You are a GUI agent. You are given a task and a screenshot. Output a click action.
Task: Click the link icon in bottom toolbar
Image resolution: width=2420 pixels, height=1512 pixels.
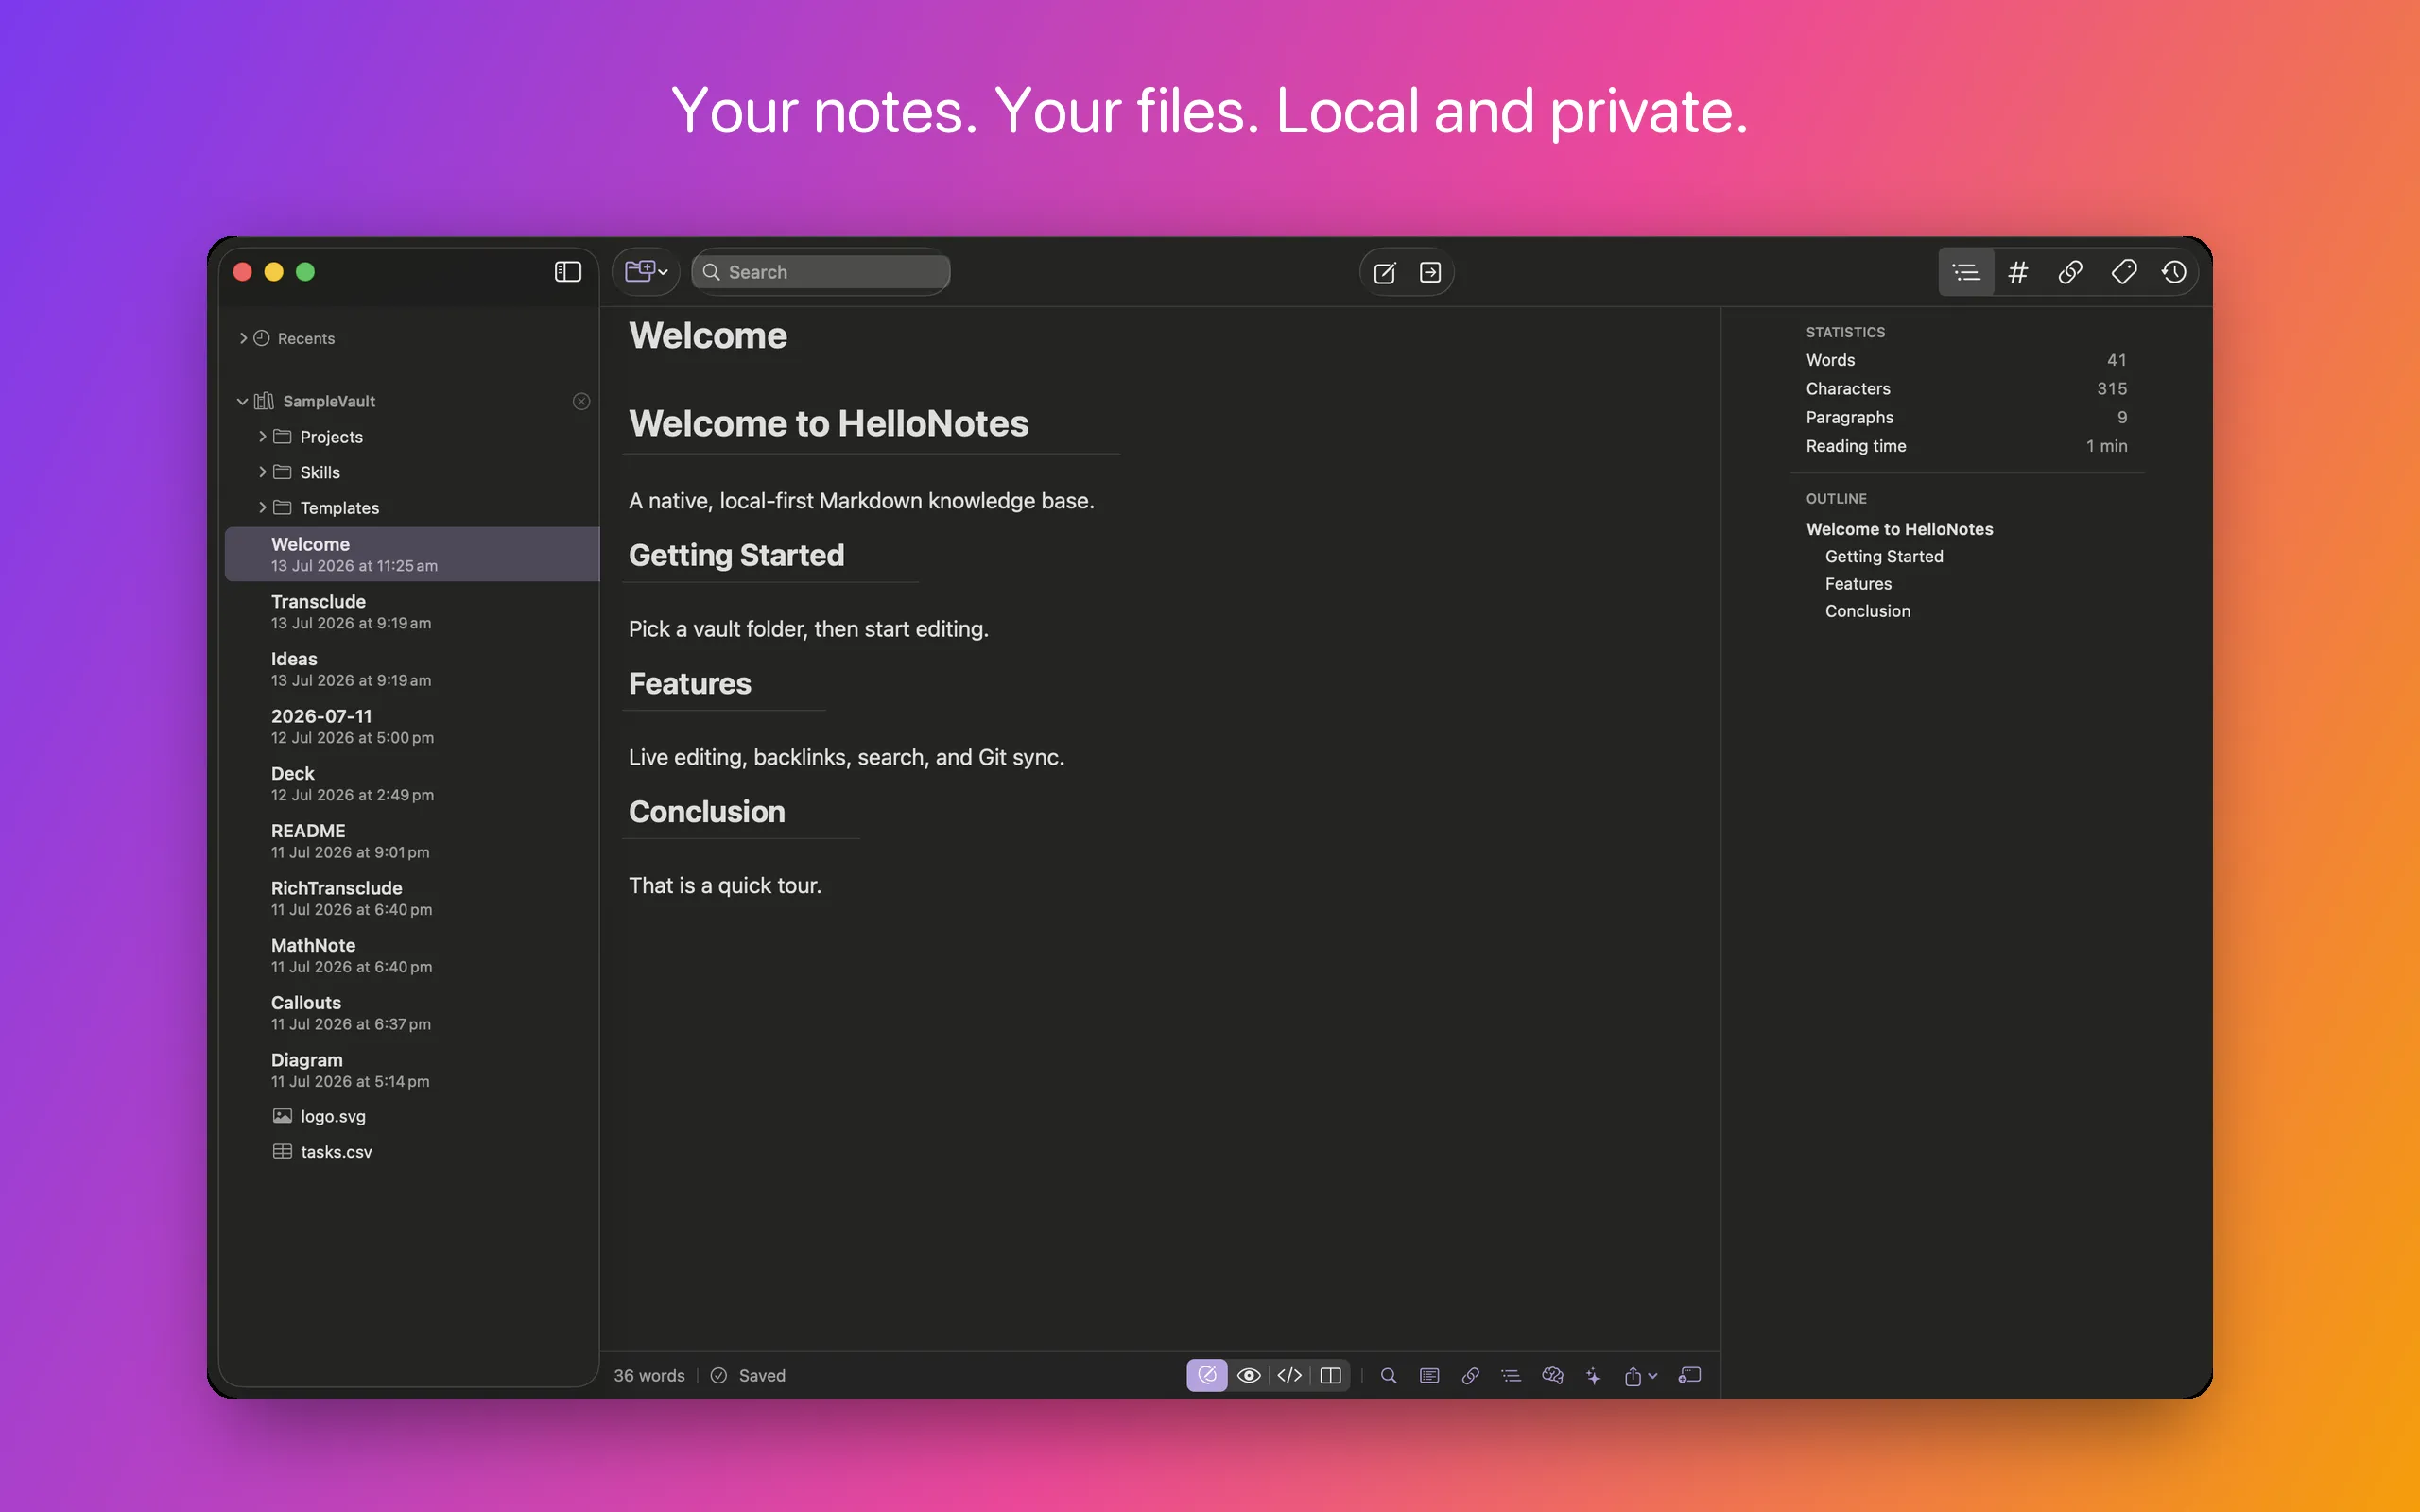pyautogui.click(x=1470, y=1376)
